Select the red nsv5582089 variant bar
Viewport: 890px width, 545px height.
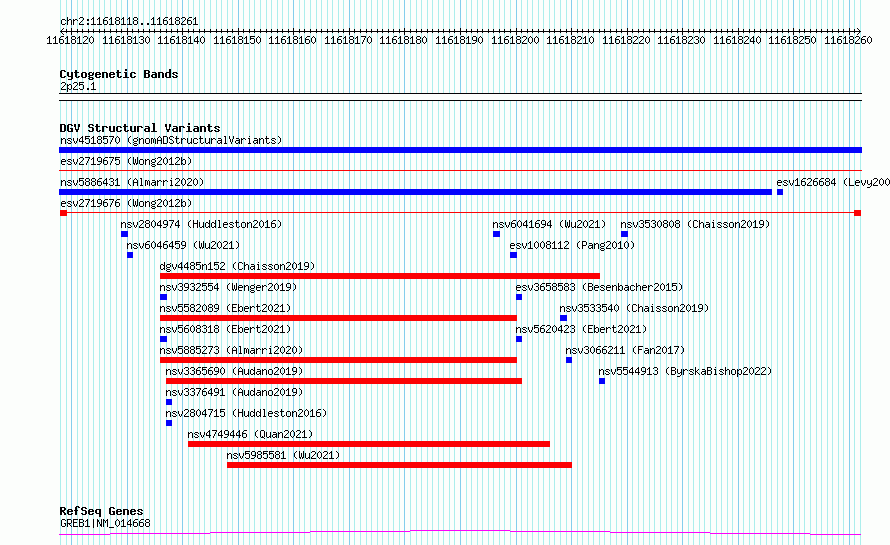click(338, 318)
